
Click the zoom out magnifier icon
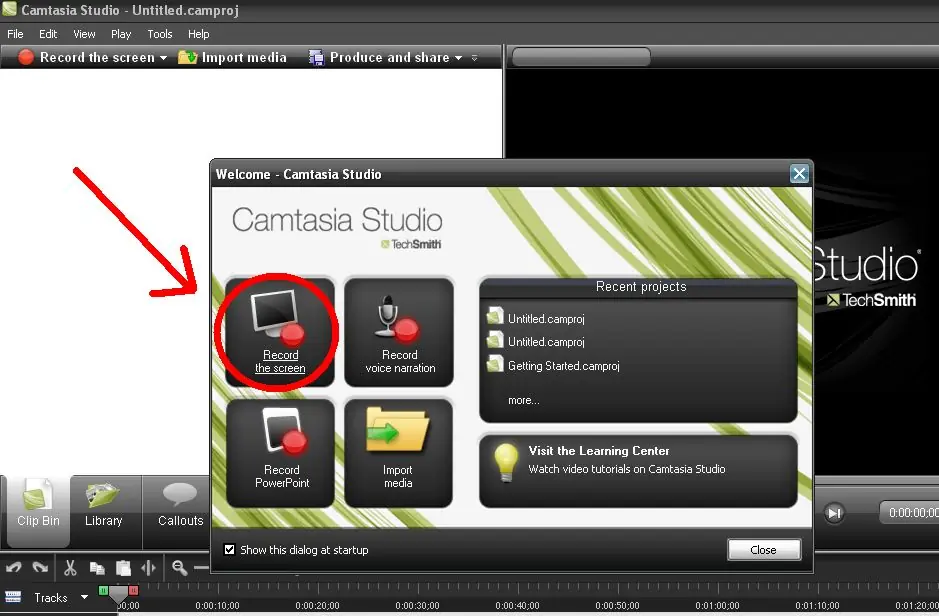[179, 567]
